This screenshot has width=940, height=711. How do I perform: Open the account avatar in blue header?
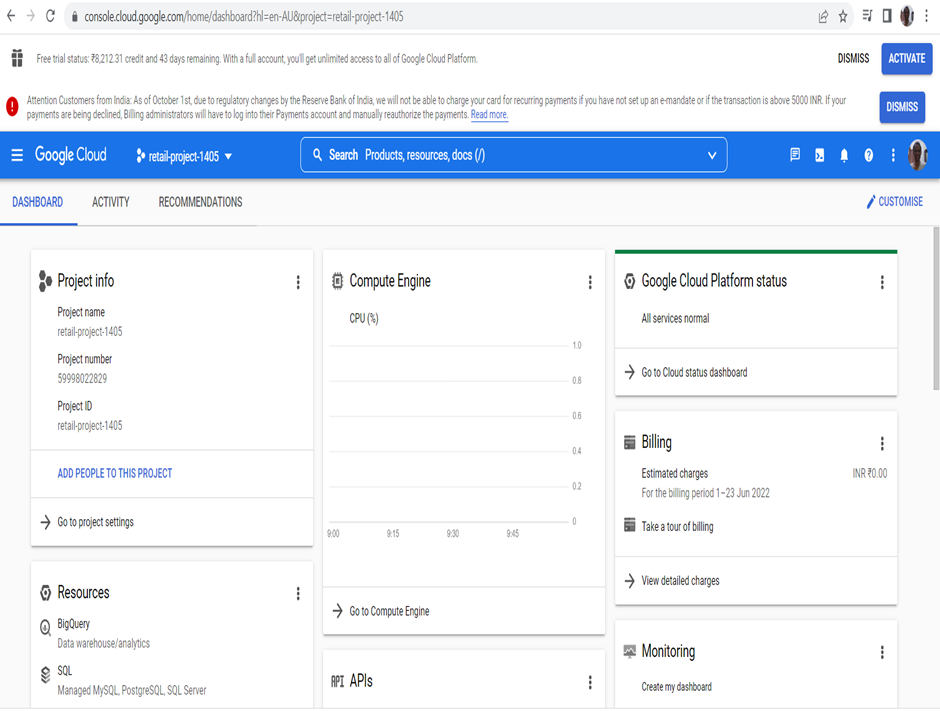[917, 155]
